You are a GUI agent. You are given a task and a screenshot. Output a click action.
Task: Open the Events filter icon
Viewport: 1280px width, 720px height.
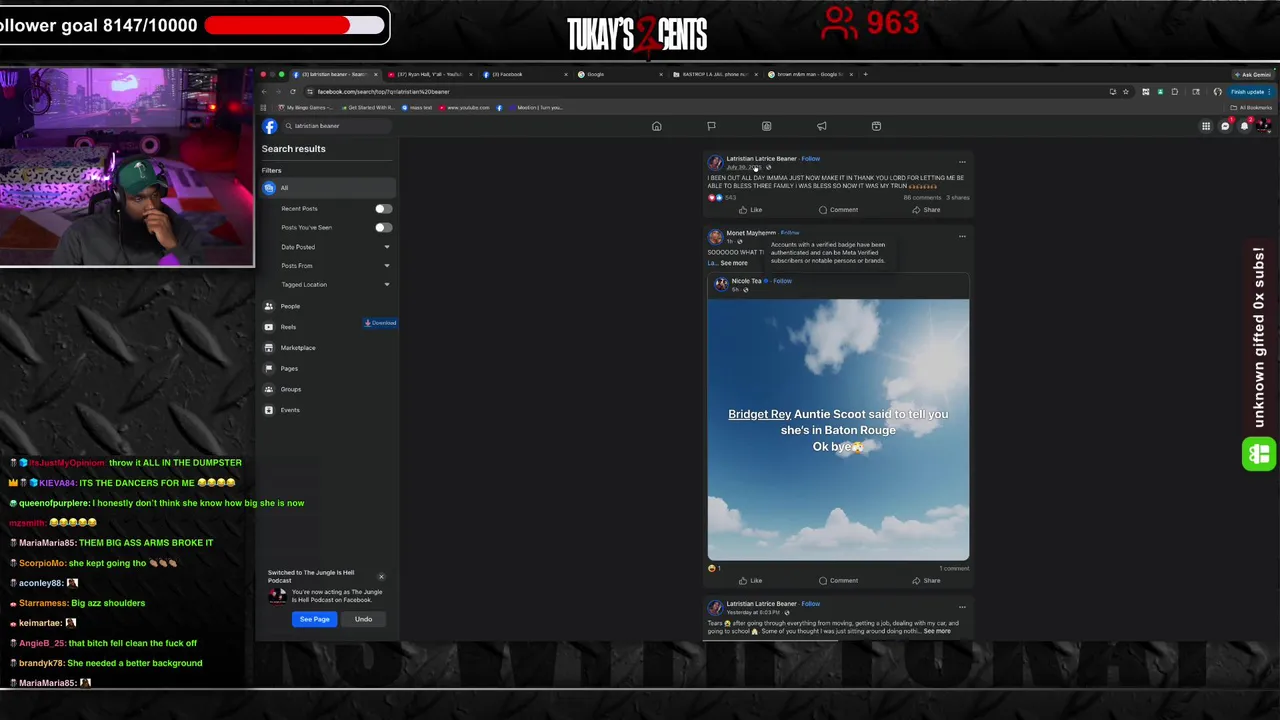[x=268, y=410]
